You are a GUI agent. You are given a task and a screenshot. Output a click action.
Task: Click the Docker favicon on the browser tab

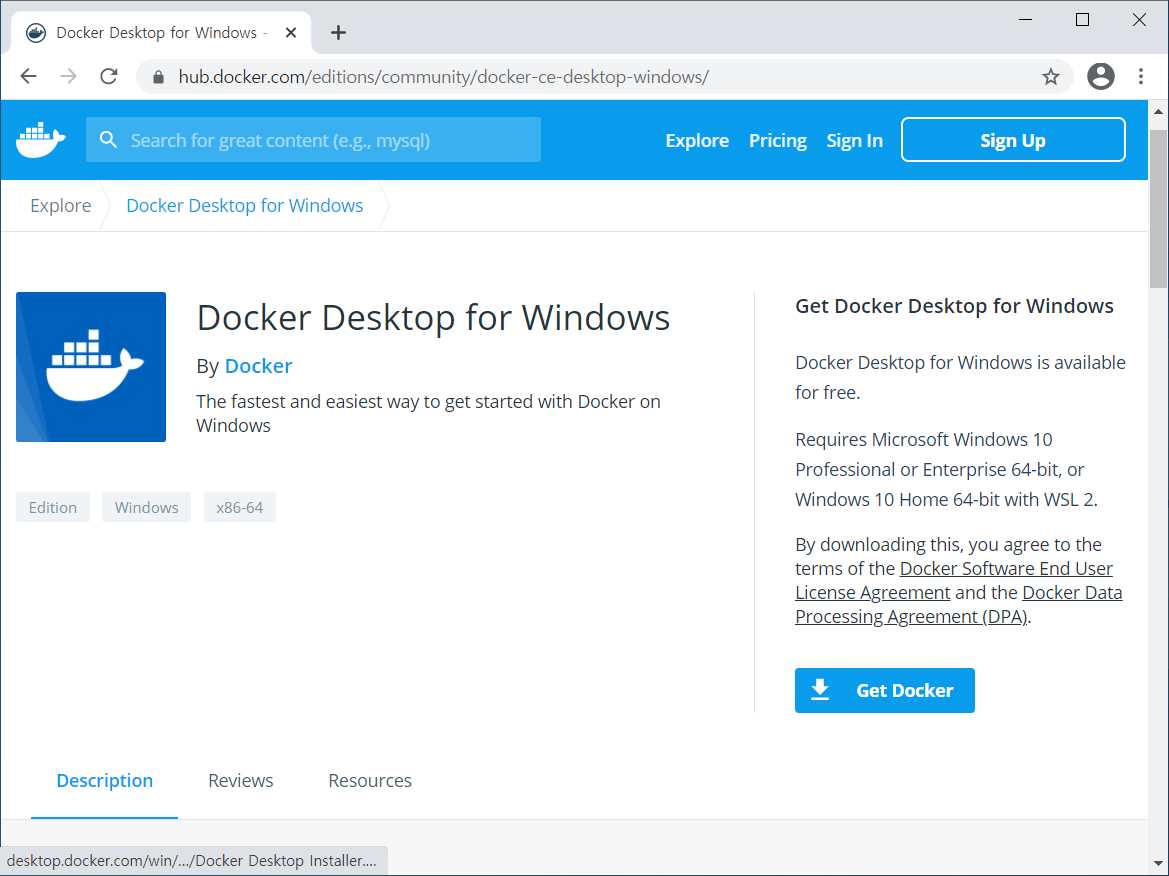tap(36, 33)
